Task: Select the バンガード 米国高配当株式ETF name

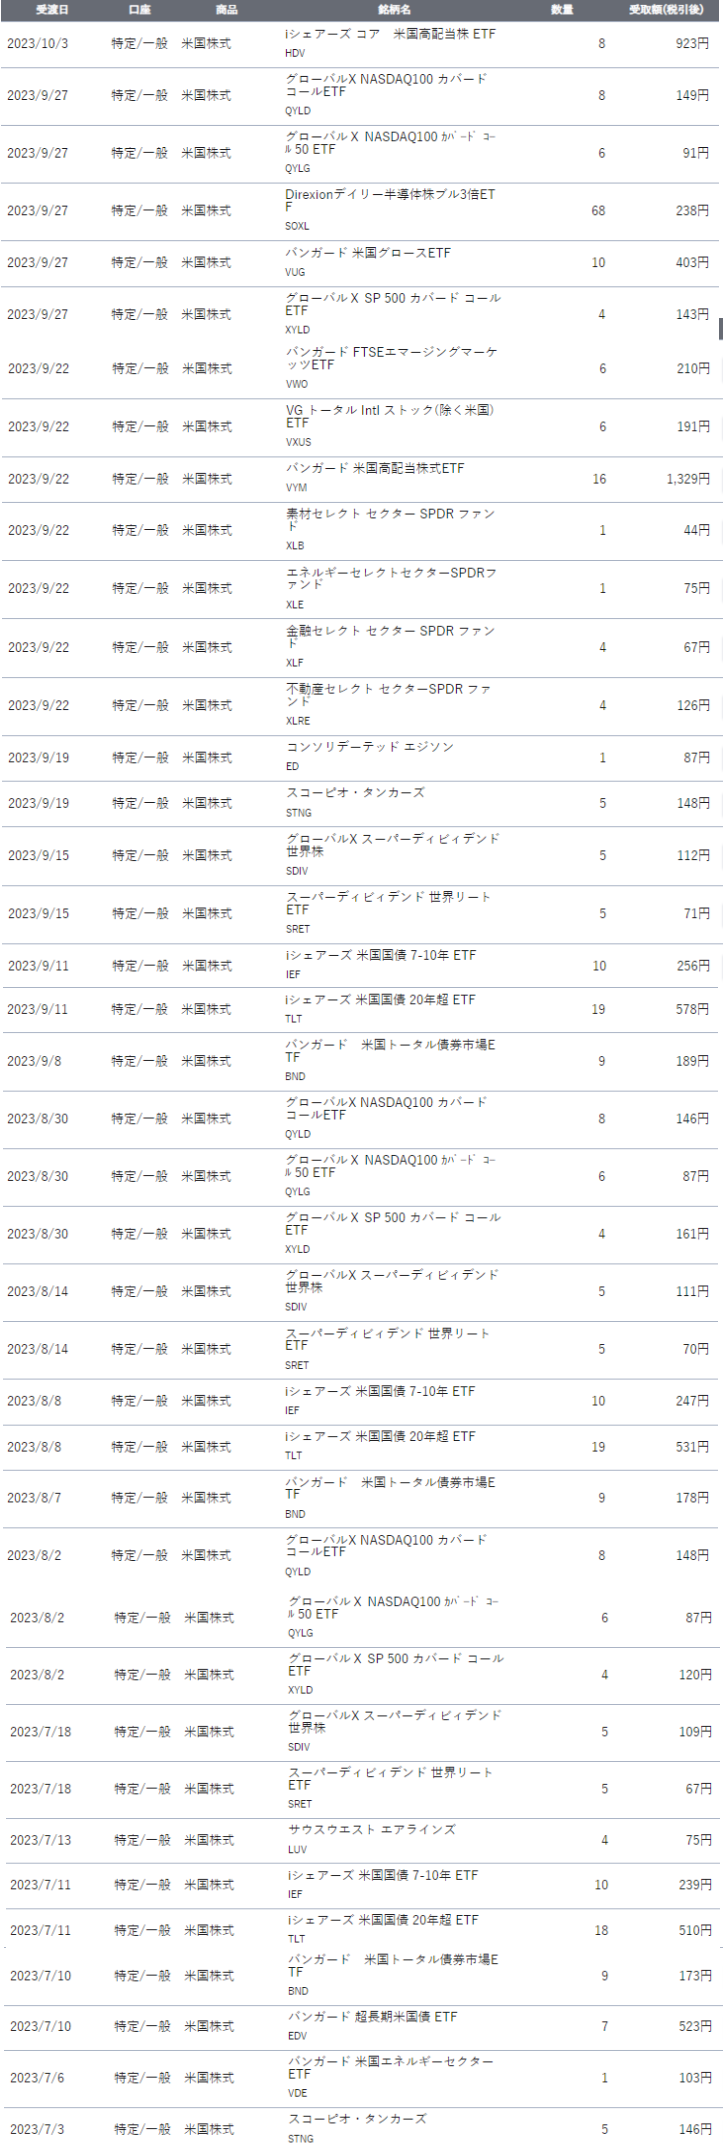Action: [375, 468]
